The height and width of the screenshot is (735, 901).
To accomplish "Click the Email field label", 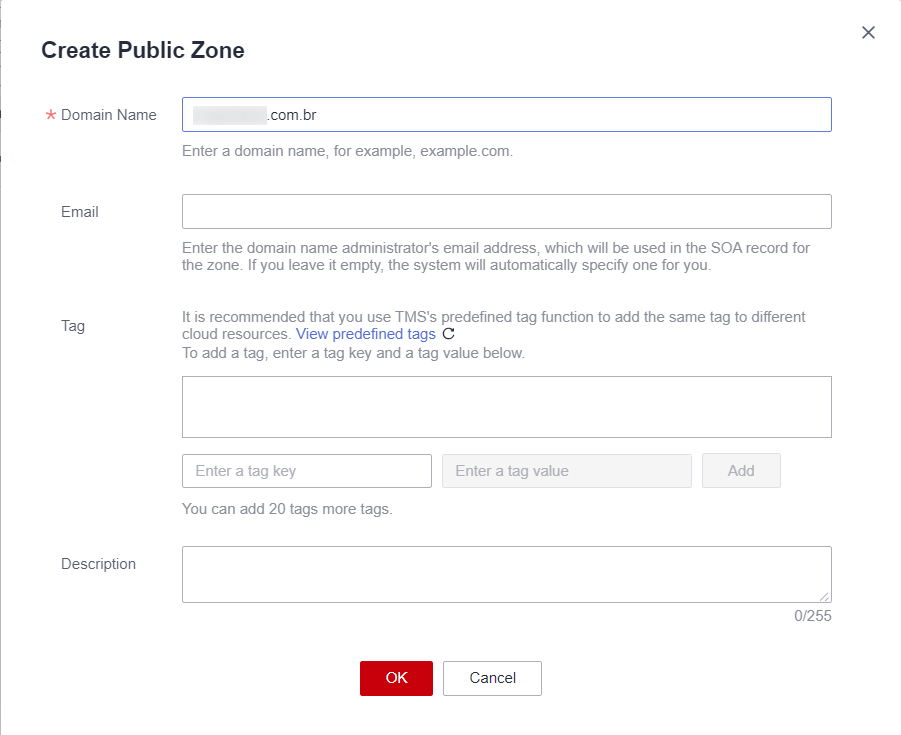I will pyautogui.click(x=80, y=212).
